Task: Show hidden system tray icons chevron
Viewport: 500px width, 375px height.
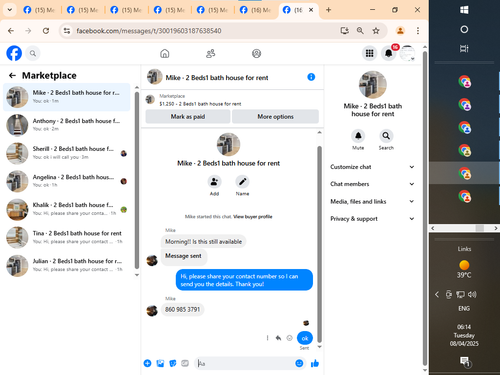Action: [437, 294]
